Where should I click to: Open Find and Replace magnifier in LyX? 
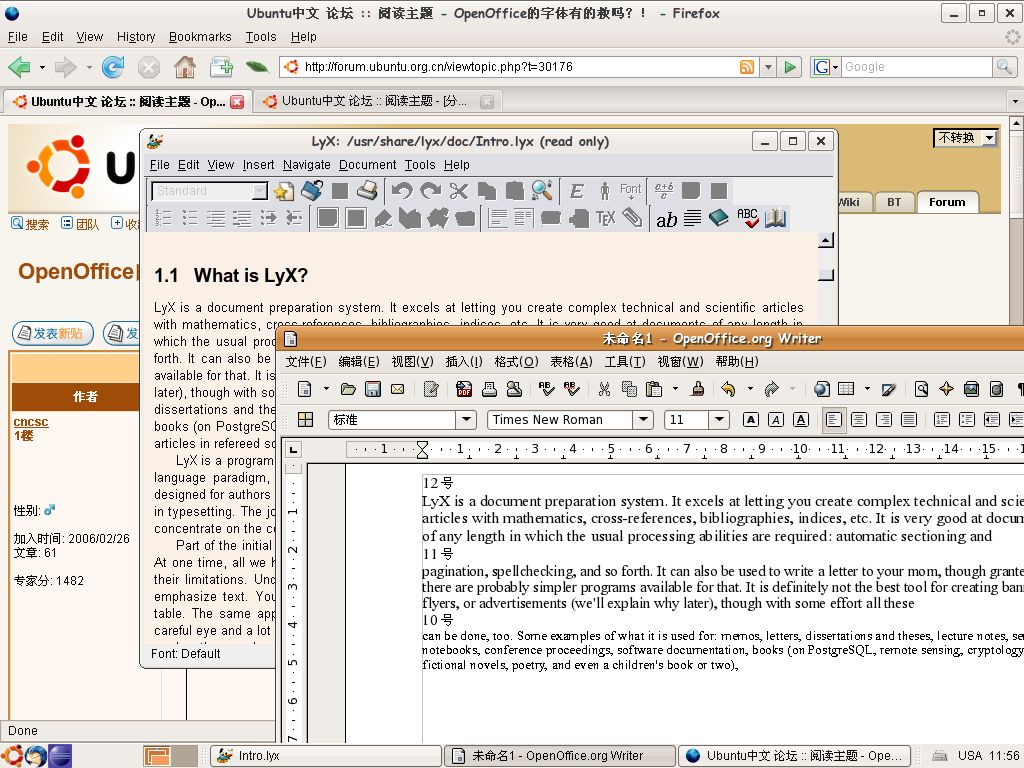(x=542, y=191)
